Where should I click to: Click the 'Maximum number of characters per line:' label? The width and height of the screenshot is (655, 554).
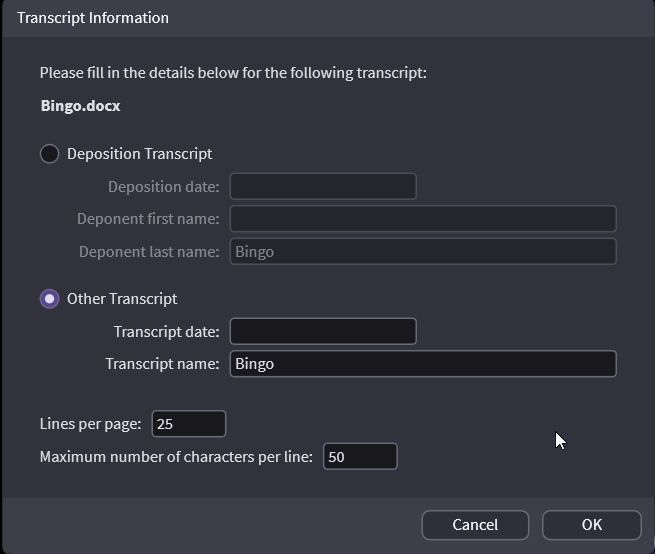click(x=176, y=457)
